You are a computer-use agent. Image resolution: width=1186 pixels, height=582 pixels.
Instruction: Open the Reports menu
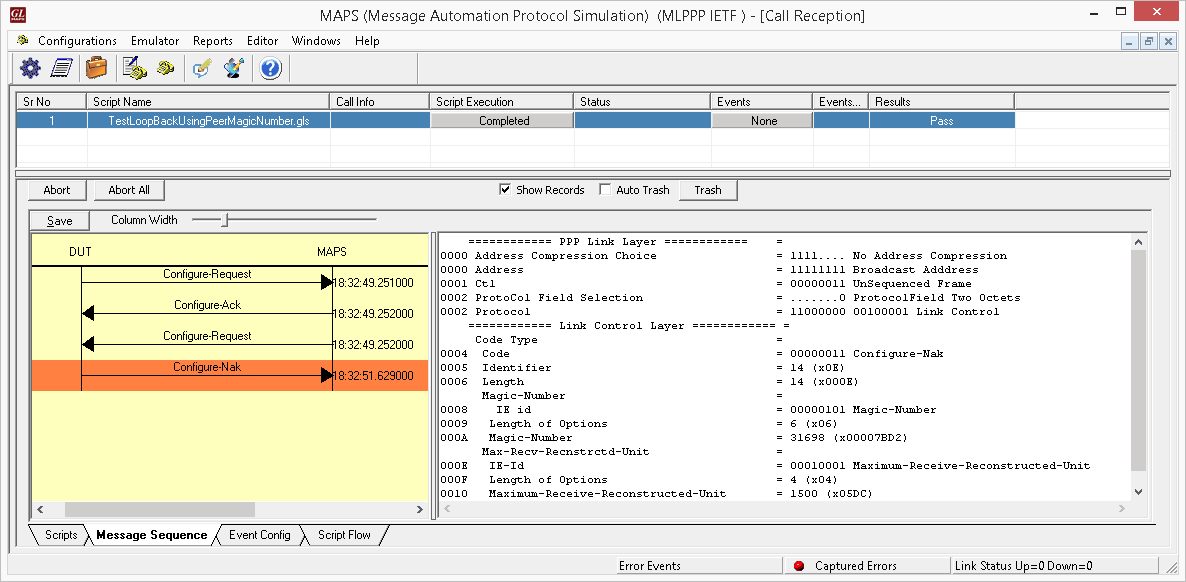tap(213, 41)
